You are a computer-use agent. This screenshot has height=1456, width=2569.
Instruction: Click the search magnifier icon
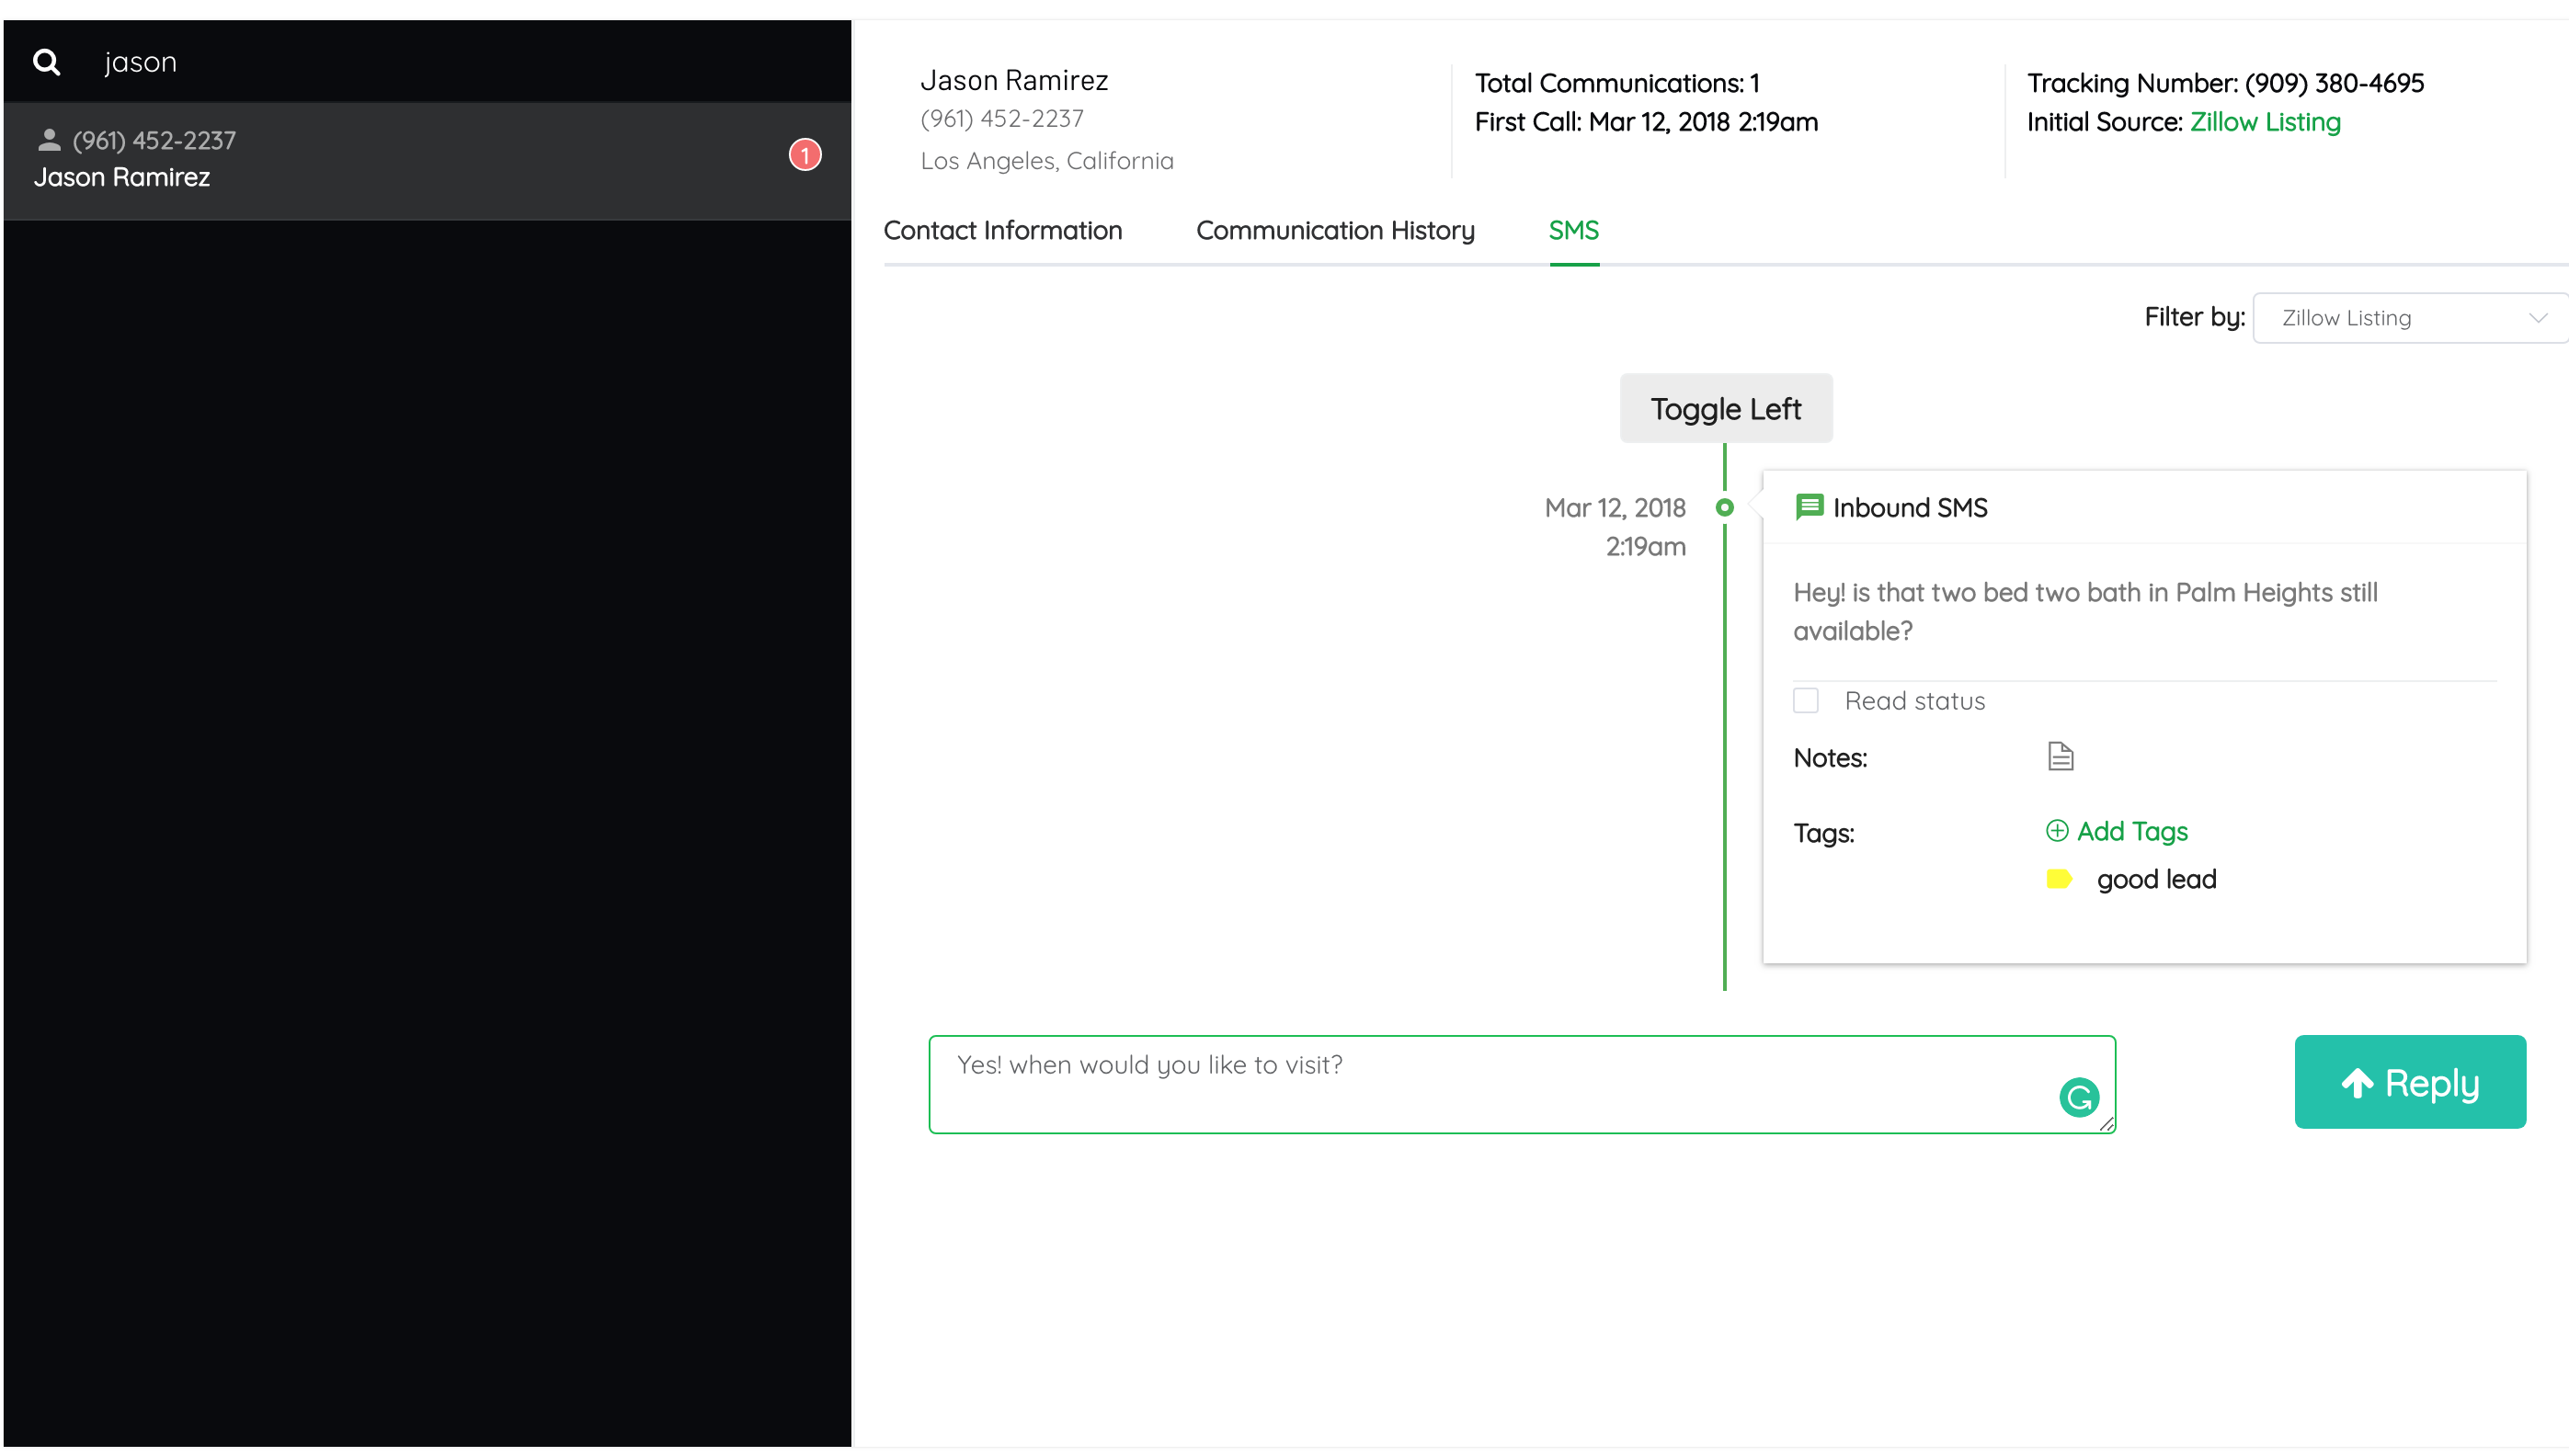46,62
